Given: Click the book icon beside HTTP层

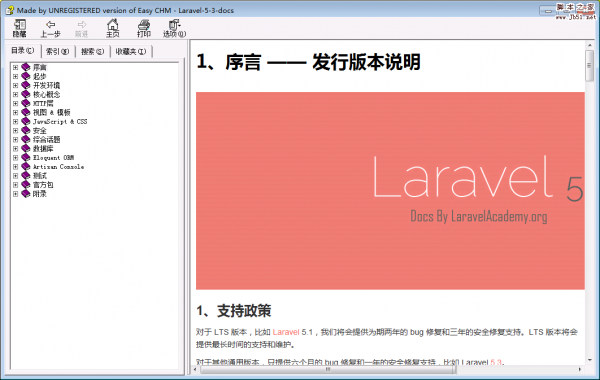Looking at the screenshot, I should pyautogui.click(x=26, y=104).
